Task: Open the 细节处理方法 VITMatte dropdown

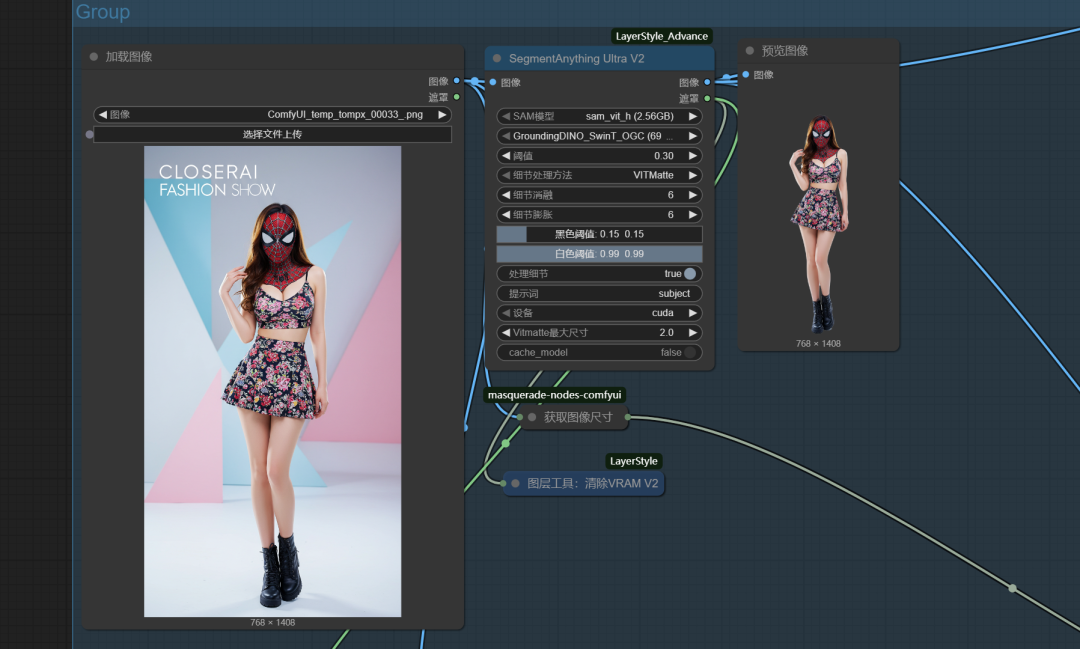Action: 599,175
